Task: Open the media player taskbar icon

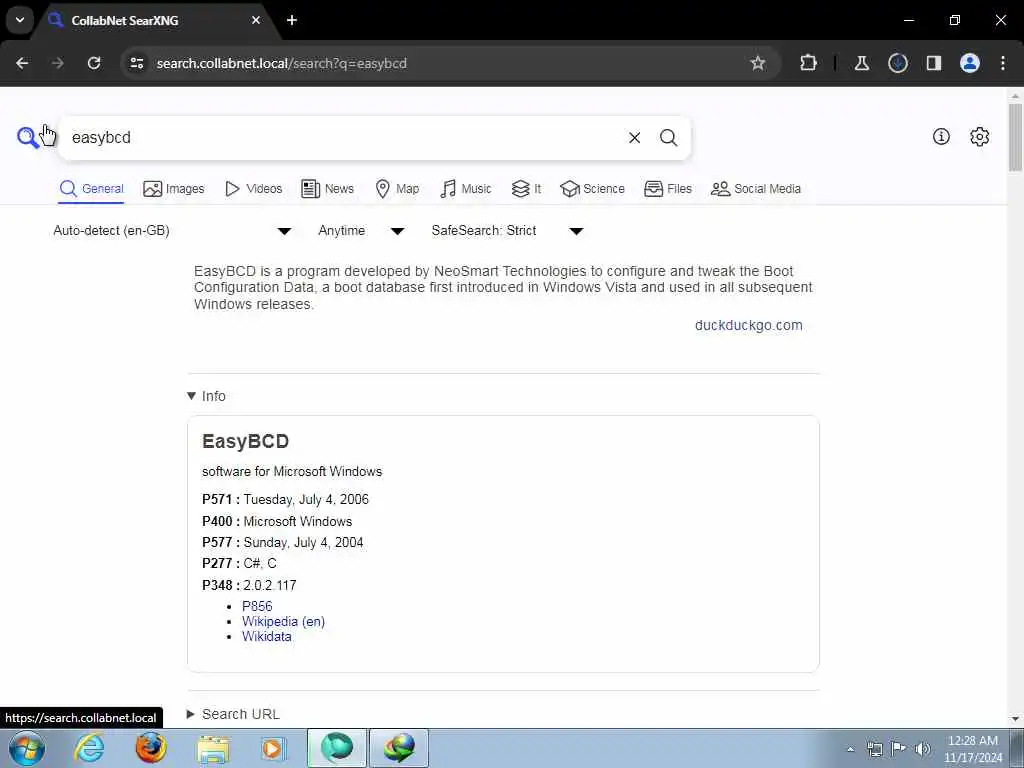Action: pyautogui.click(x=274, y=748)
